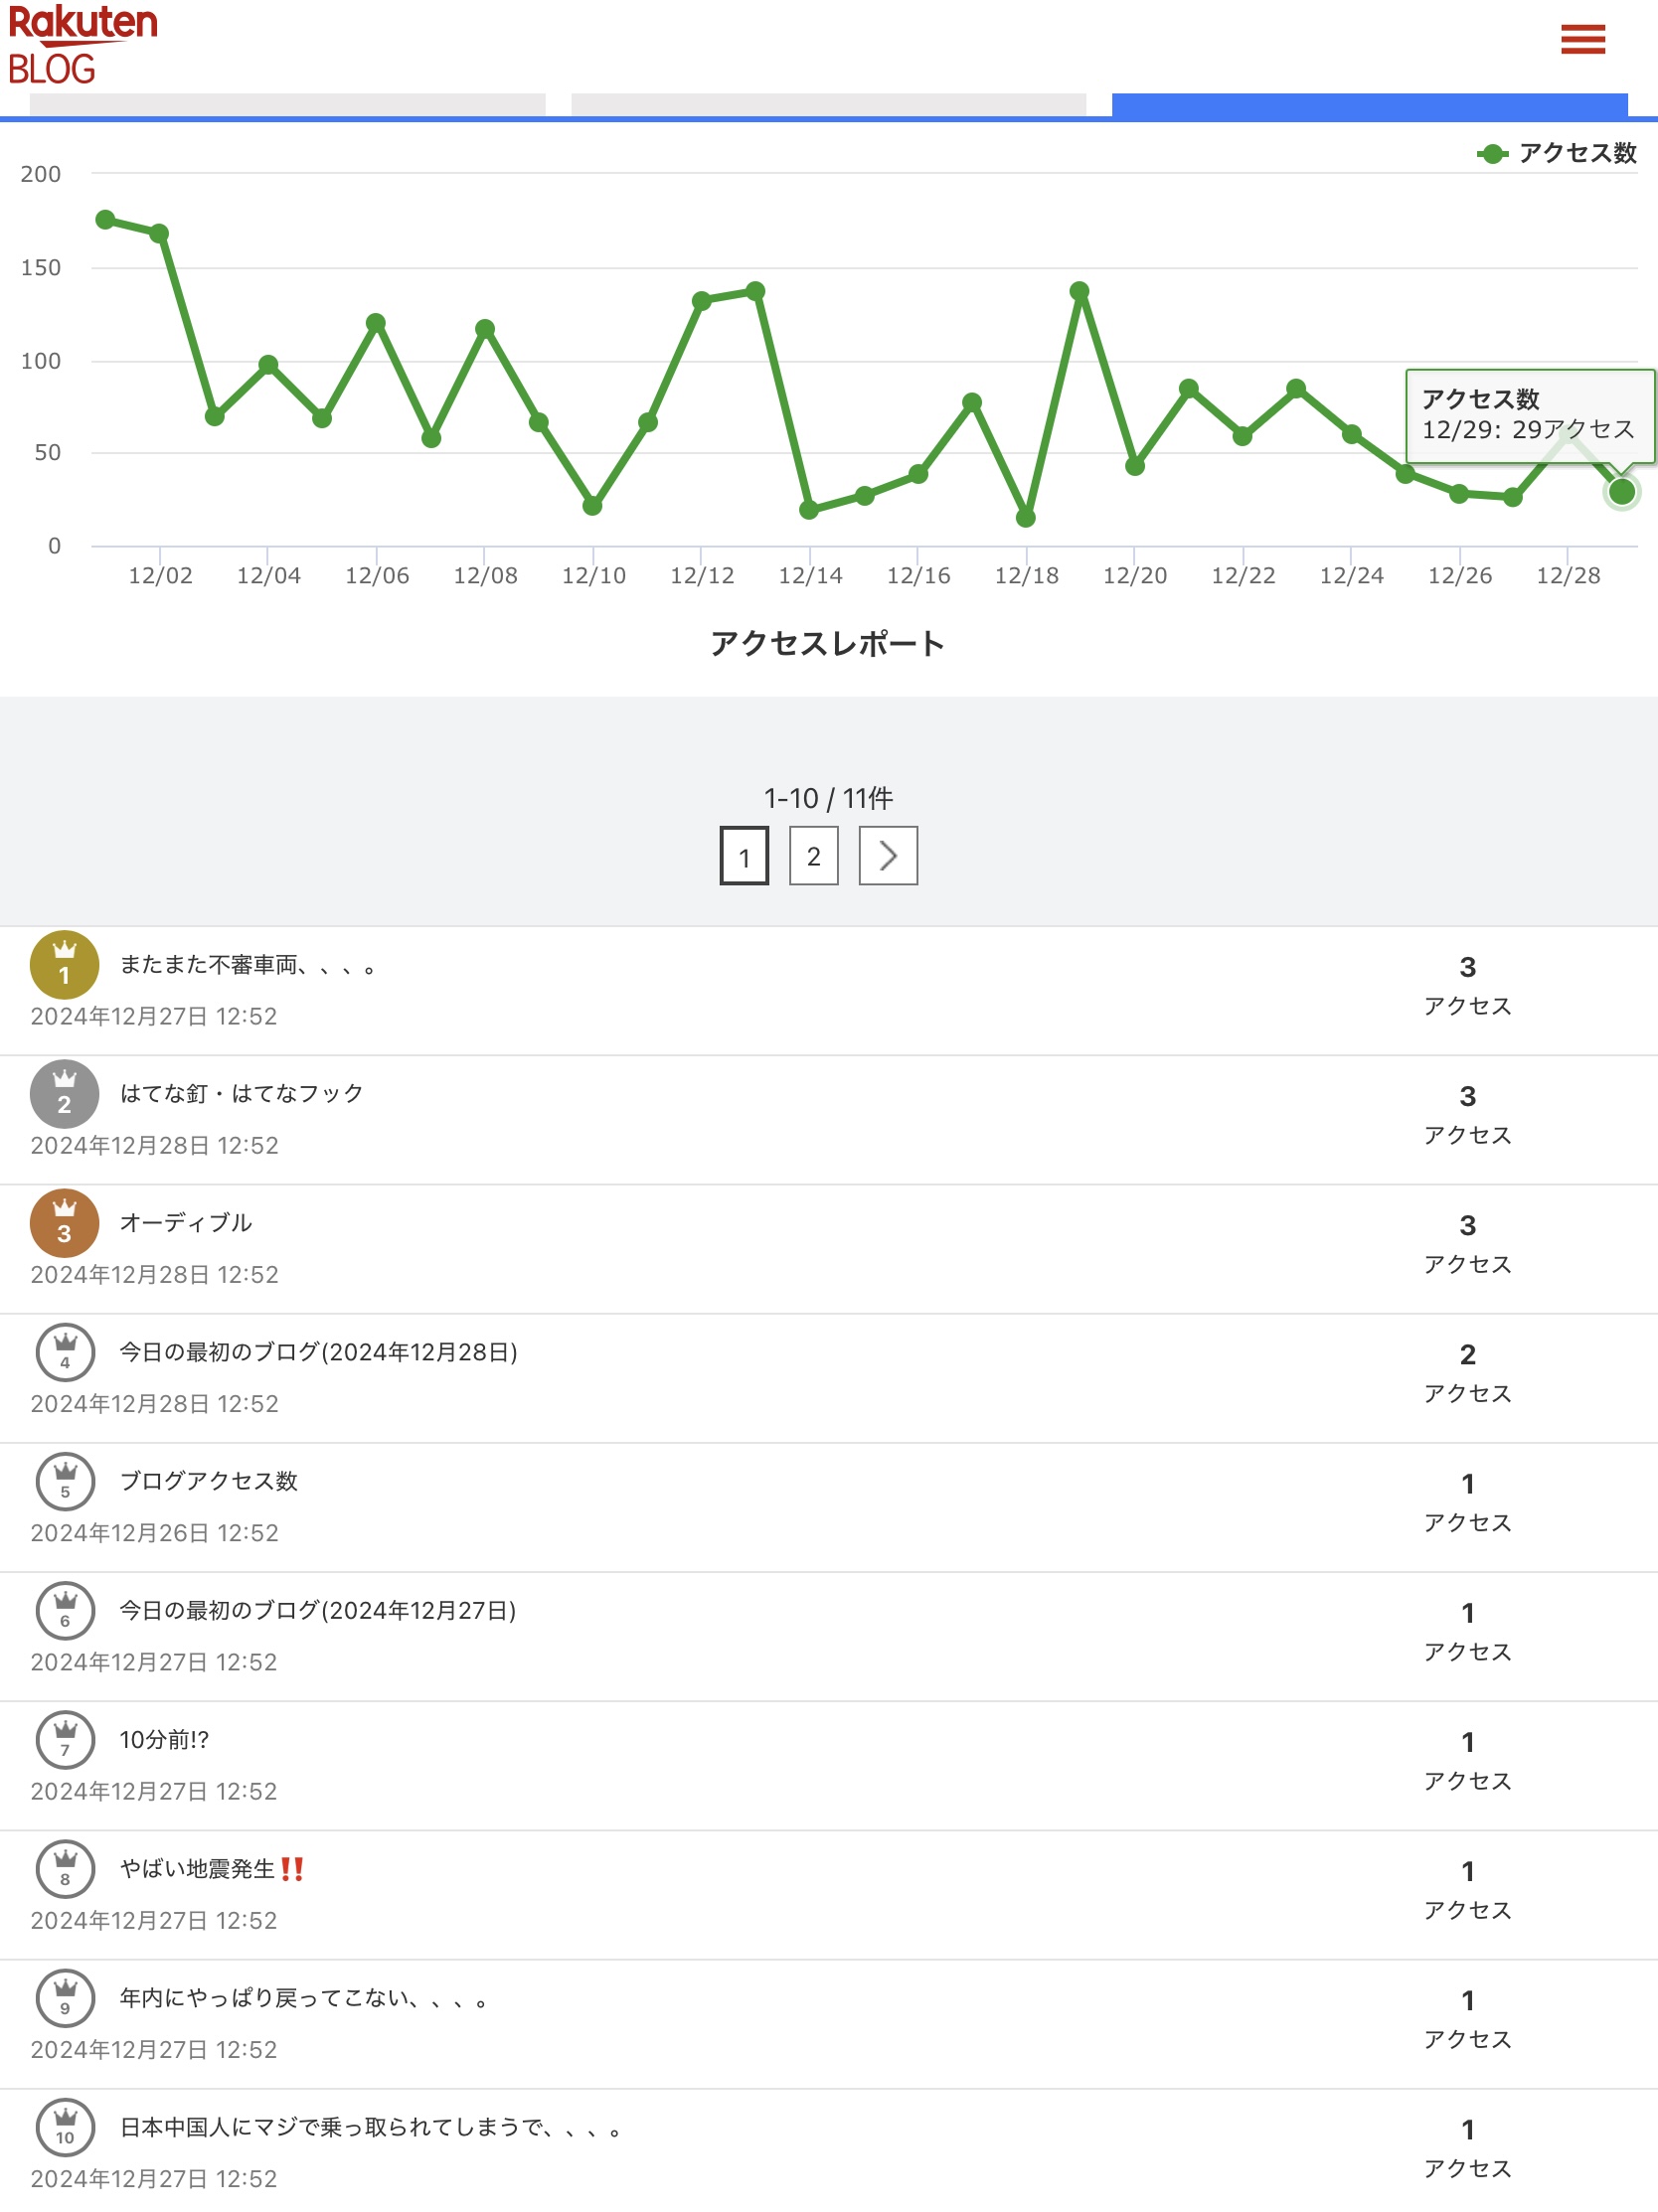Click the silver rank 2 crown badge
1658x2212 pixels.
pos(64,1095)
